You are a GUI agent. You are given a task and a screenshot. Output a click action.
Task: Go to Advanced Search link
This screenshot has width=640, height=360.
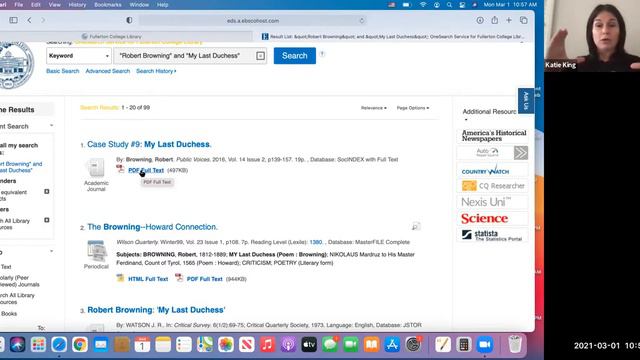tap(108, 71)
